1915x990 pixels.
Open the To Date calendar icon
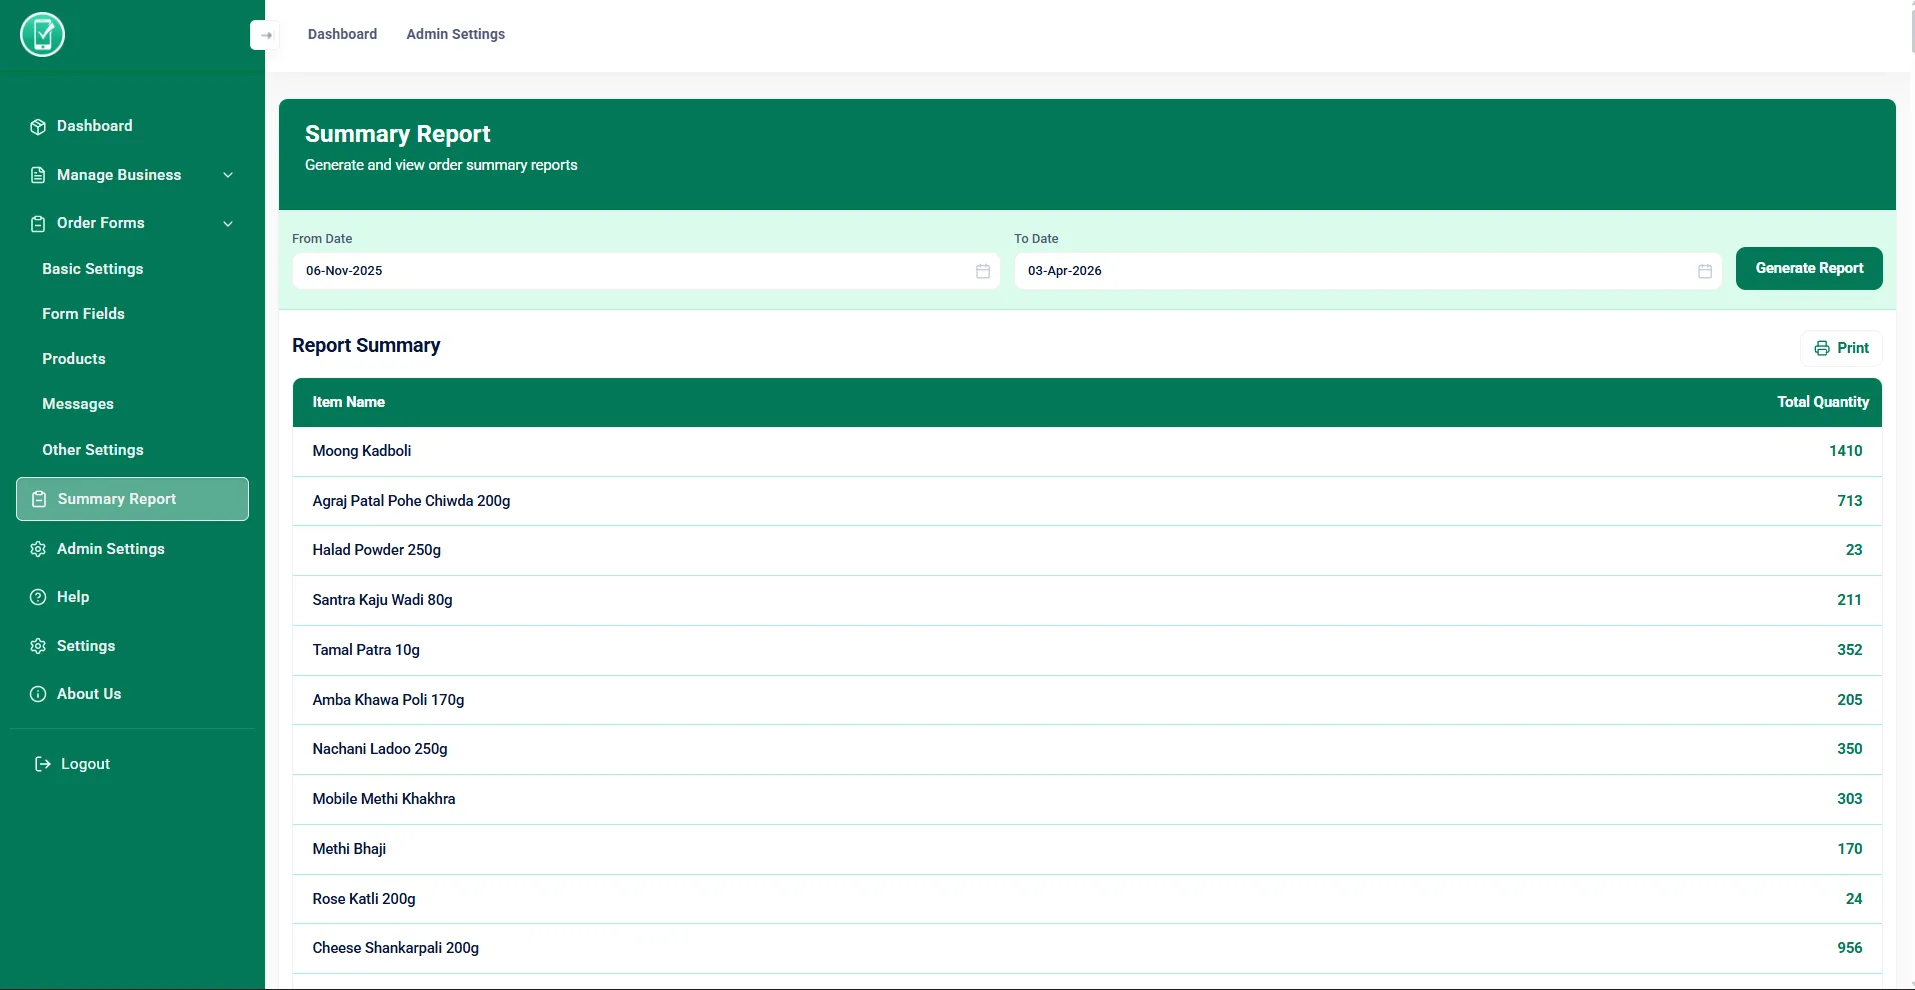[1705, 271]
